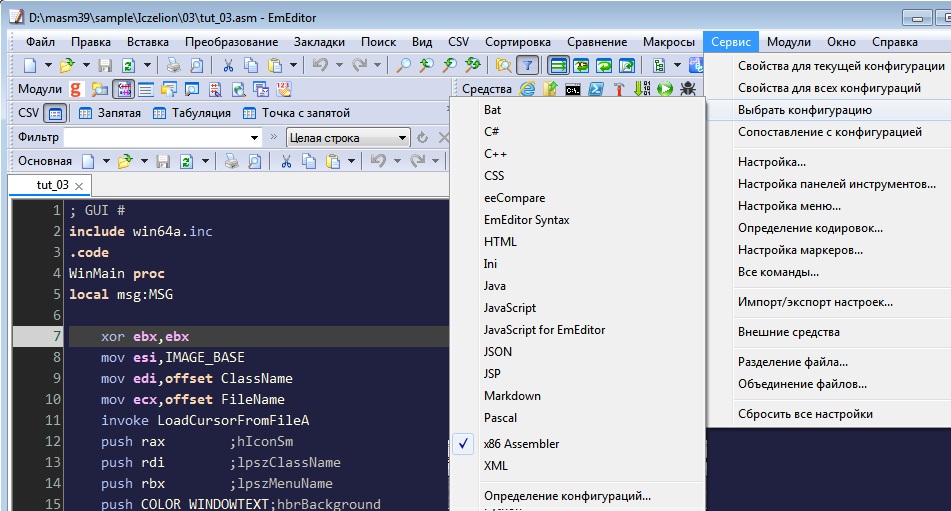Expand the Целая строка filter combo box

pos(402,138)
